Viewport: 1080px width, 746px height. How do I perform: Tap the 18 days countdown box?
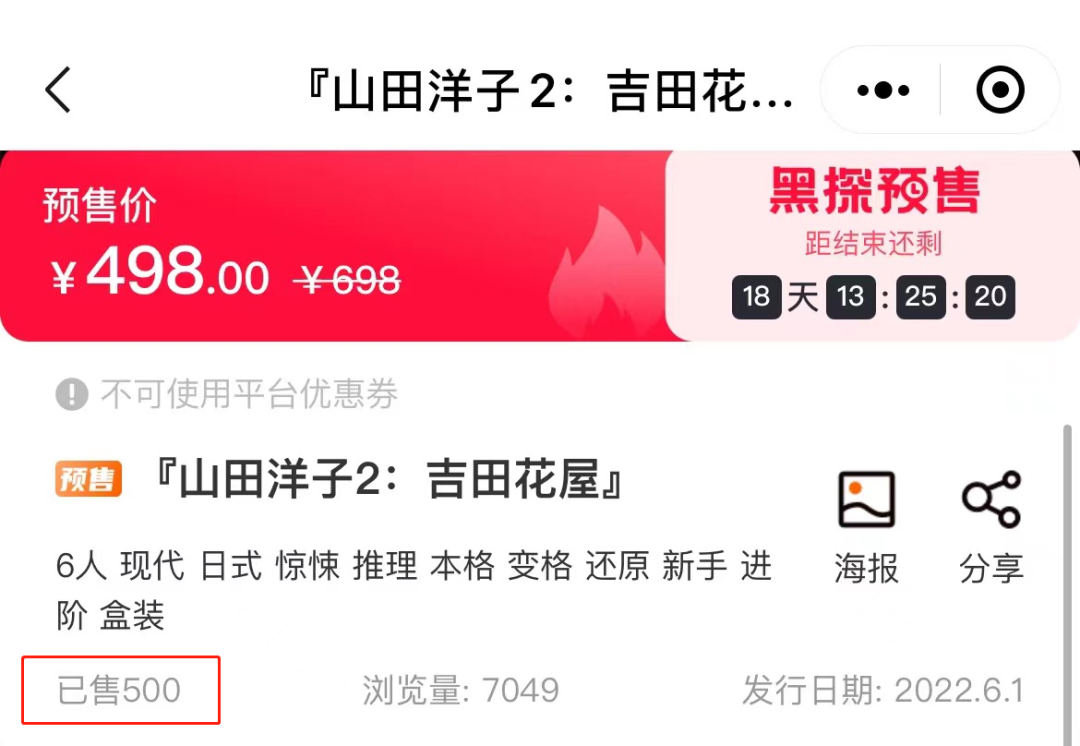756,297
